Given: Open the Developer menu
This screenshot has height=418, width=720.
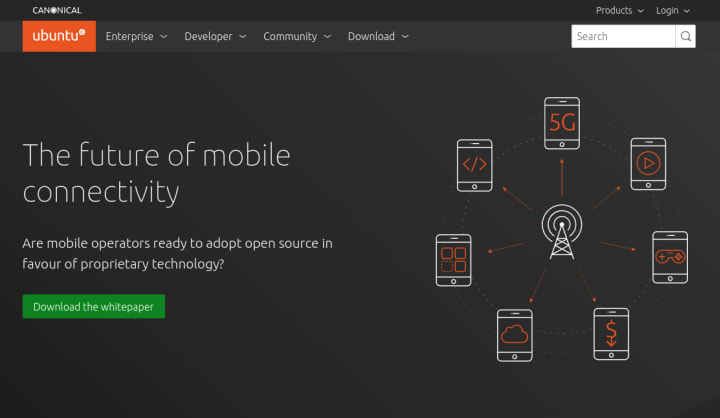Looking at the screenshot, I should (215, 36).
